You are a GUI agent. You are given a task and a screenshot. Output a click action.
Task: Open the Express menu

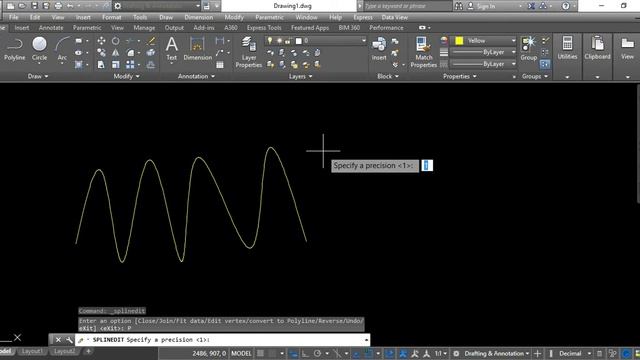point(363,17)
